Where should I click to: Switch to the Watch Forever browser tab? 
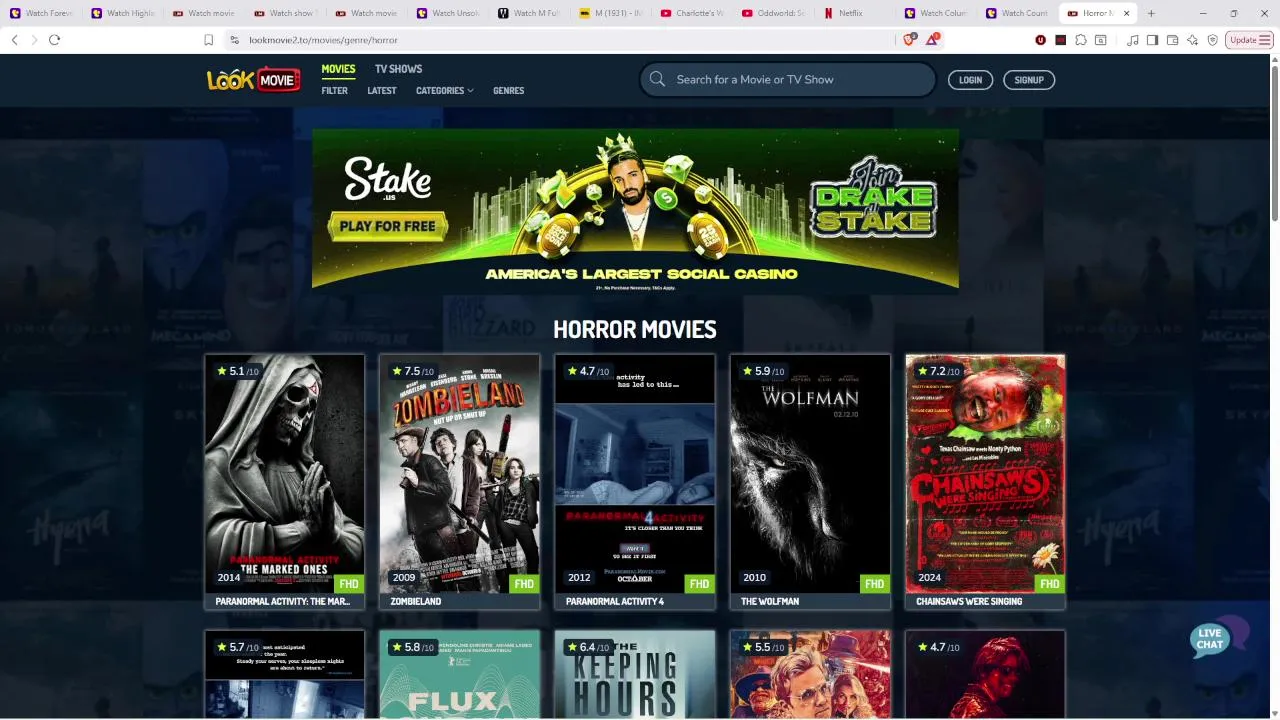pyautogui.click(x=42, y=13)
